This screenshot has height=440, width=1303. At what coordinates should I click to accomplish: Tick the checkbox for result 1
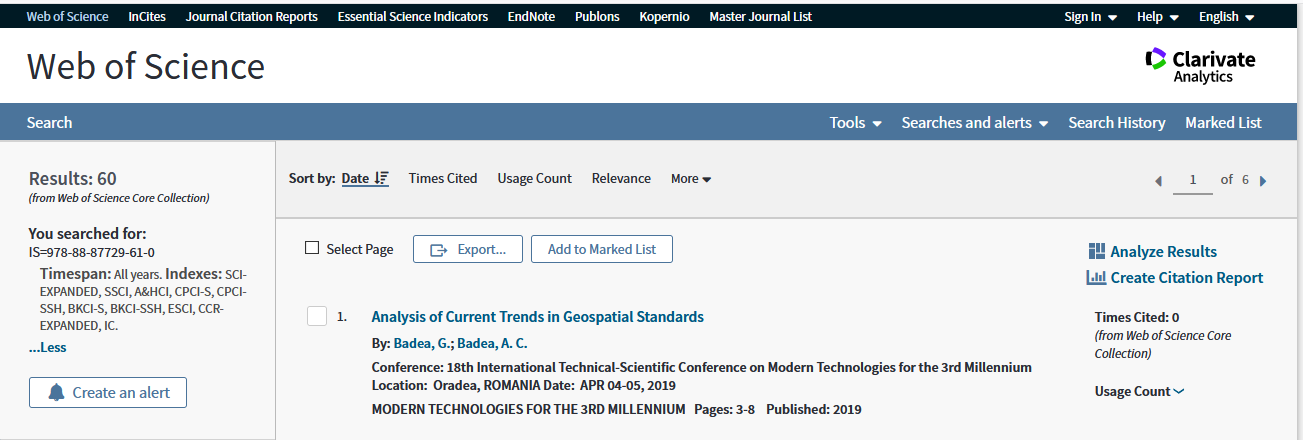pos(317,317)
